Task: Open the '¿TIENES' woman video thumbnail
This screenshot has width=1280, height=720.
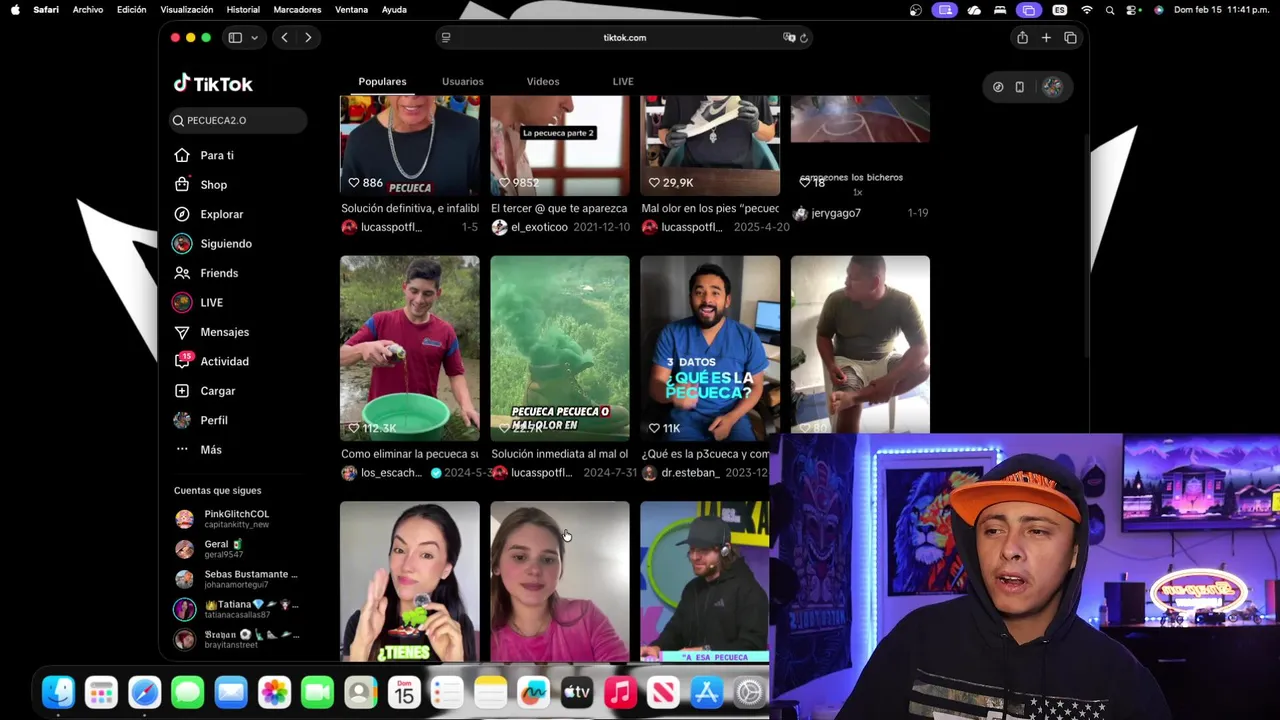Action: click(x=410, y=581)
